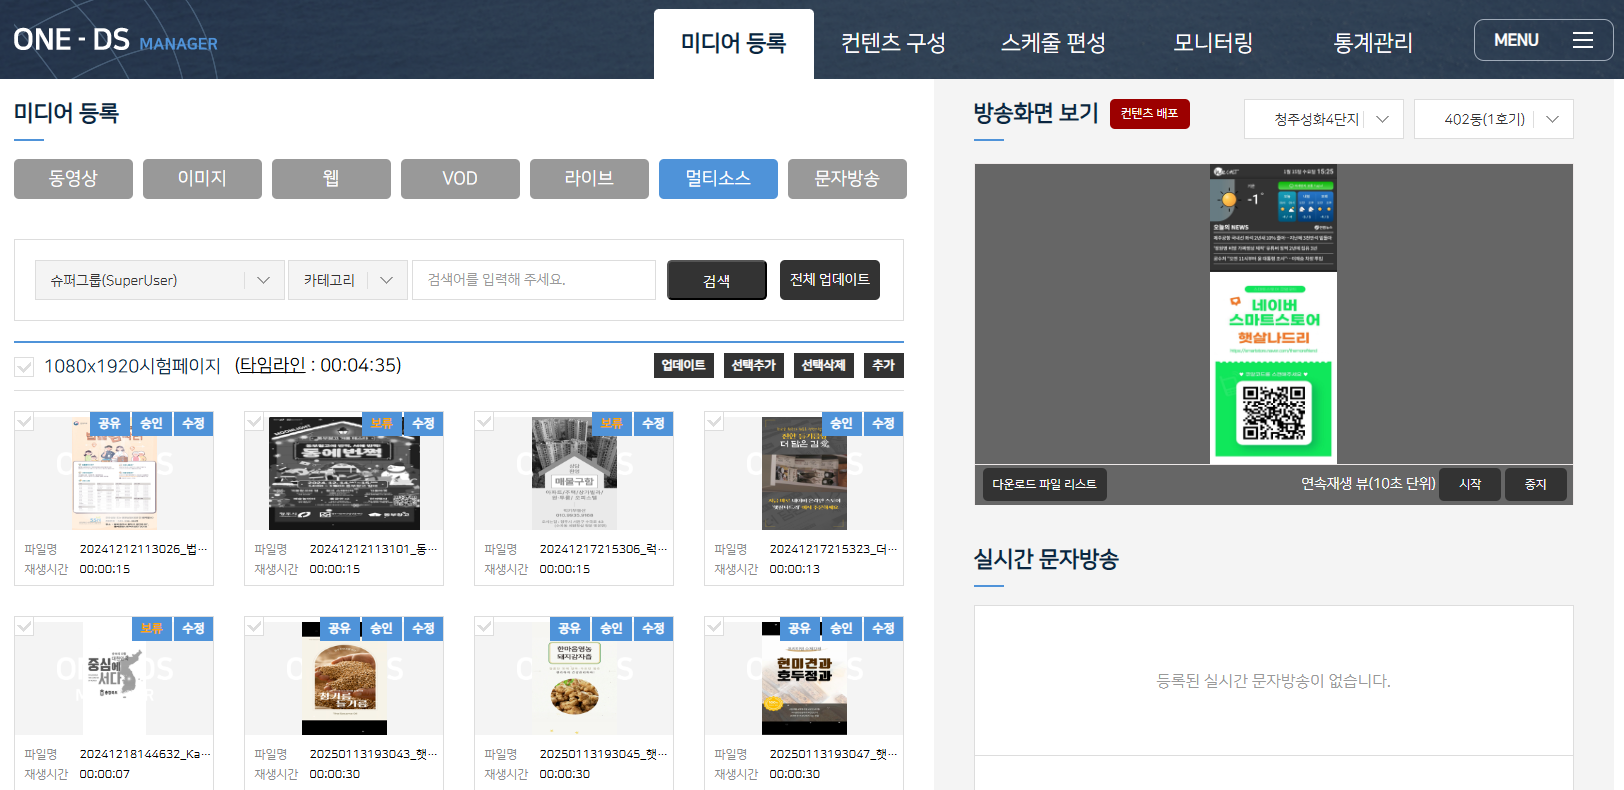Click the 전체 업데이트 button
Screen dimensions: 1624x790
[x=830, y=280]
